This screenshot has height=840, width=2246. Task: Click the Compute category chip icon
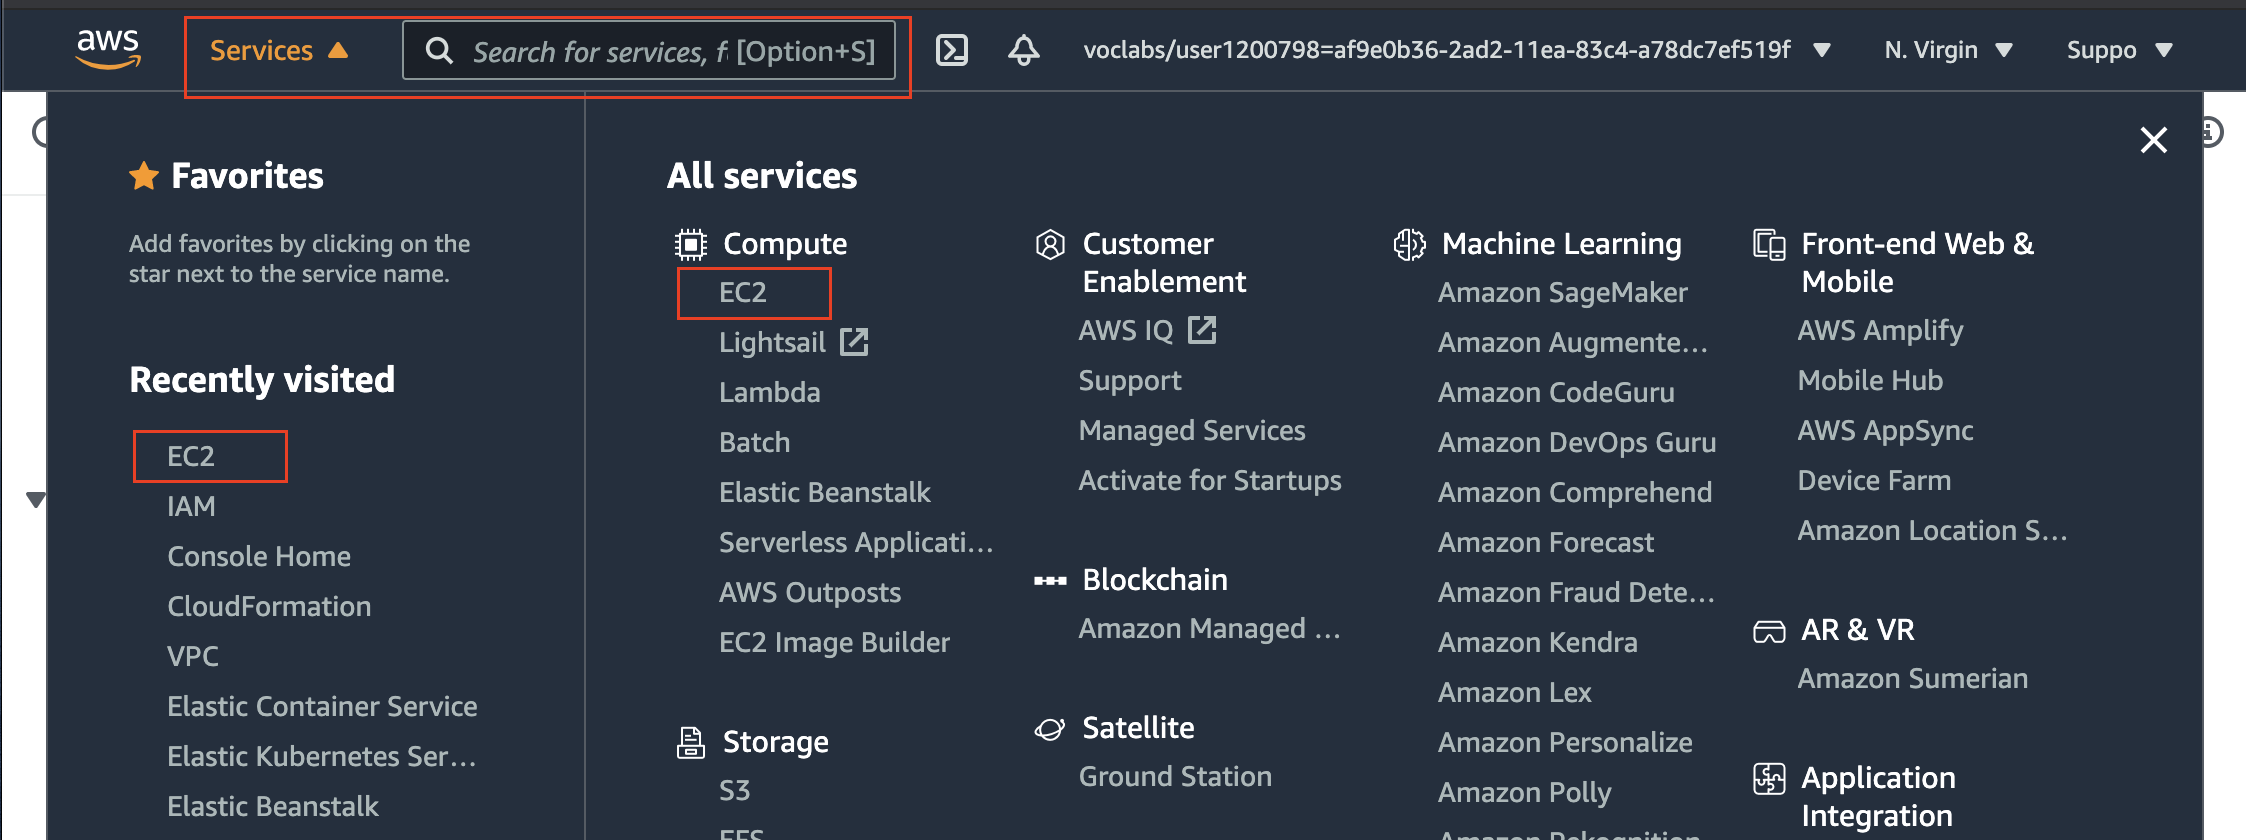point(691,243)
